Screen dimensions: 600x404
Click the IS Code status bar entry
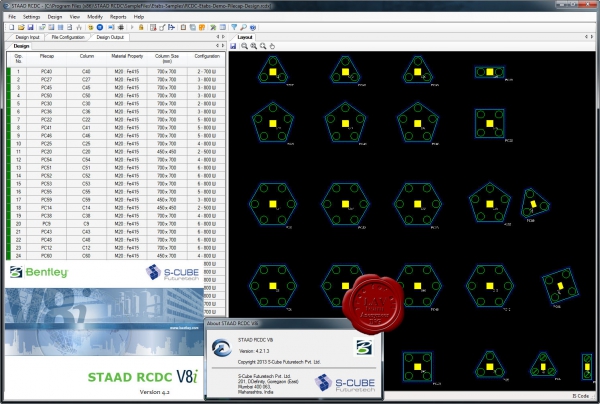(580, 396)
